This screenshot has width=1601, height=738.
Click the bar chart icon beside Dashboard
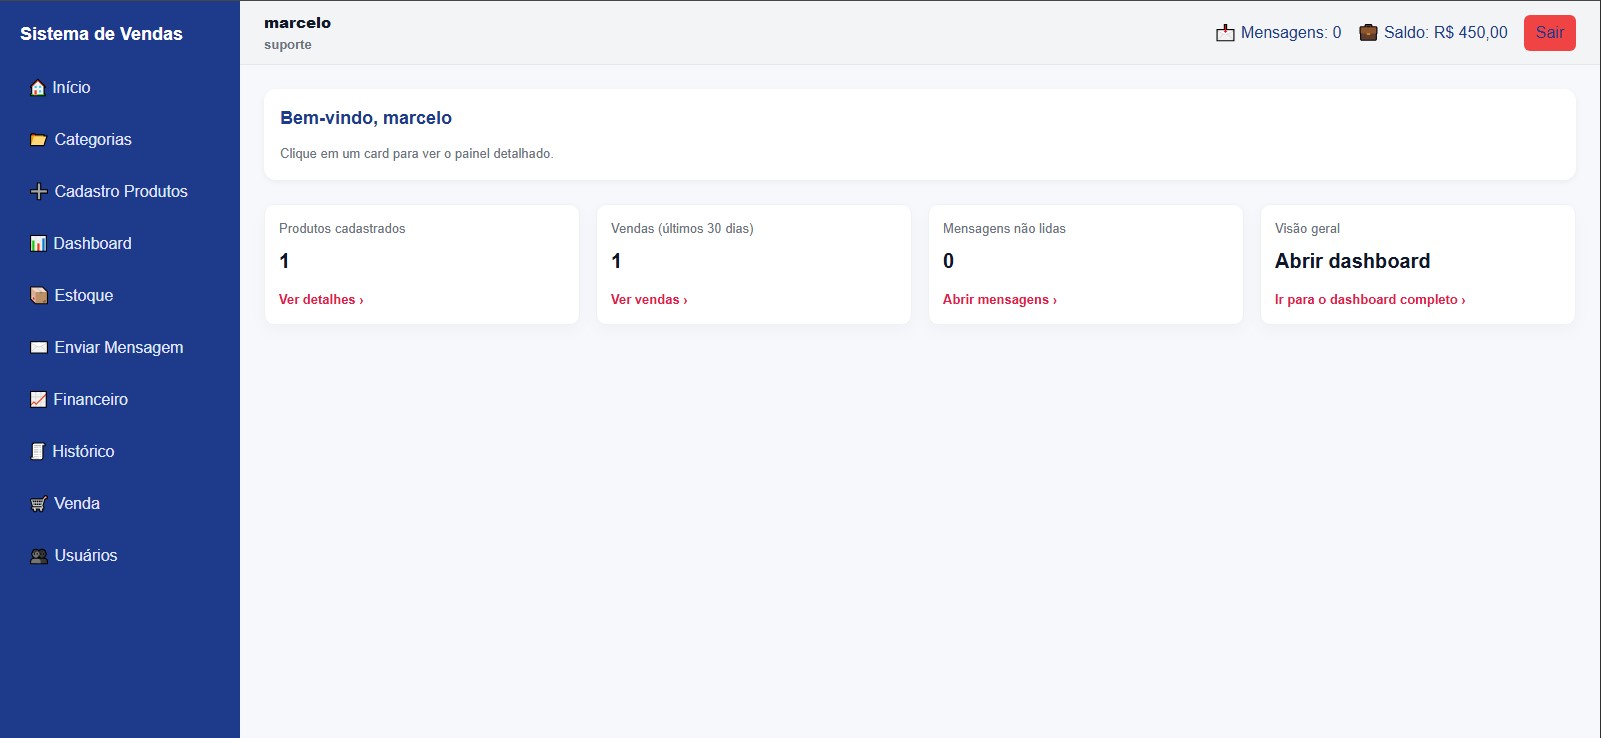(38, 244)
